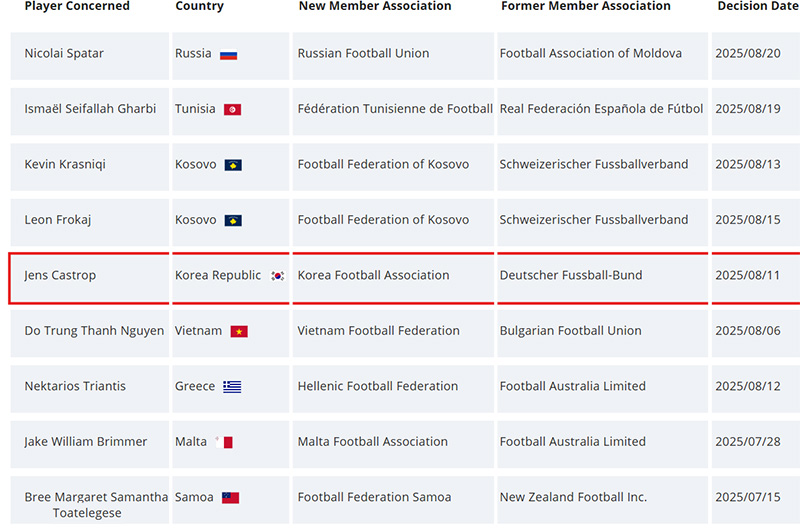Click the country name Vietnam

point(198,331)
